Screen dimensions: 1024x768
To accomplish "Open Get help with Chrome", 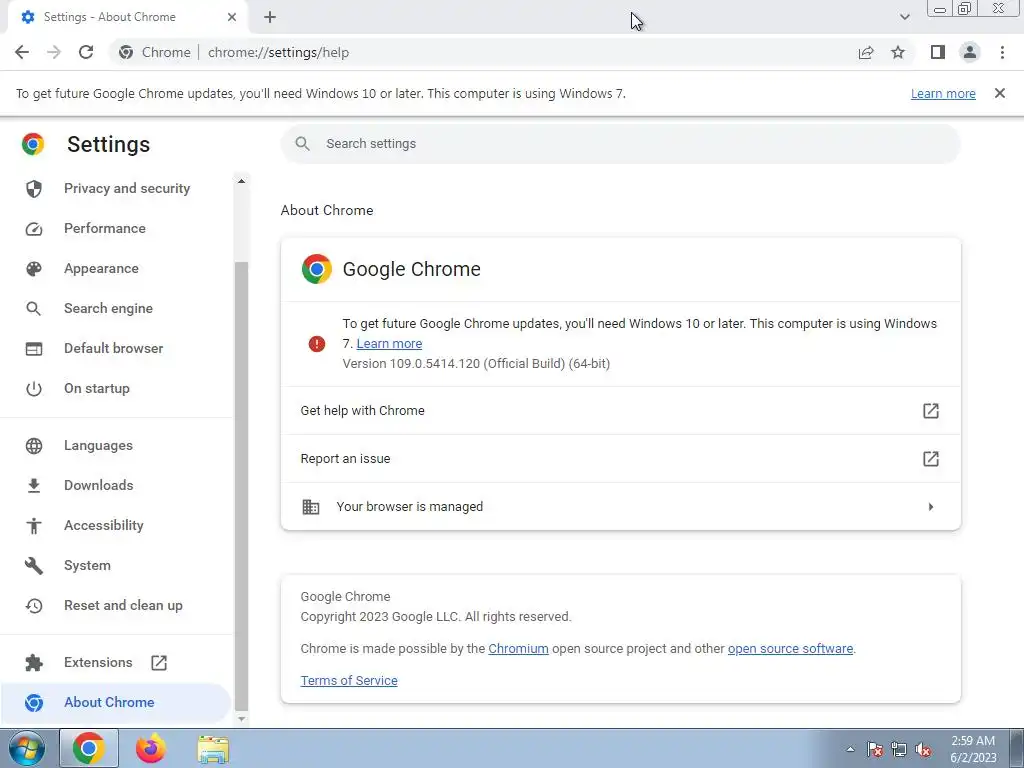I will [620, 410].
